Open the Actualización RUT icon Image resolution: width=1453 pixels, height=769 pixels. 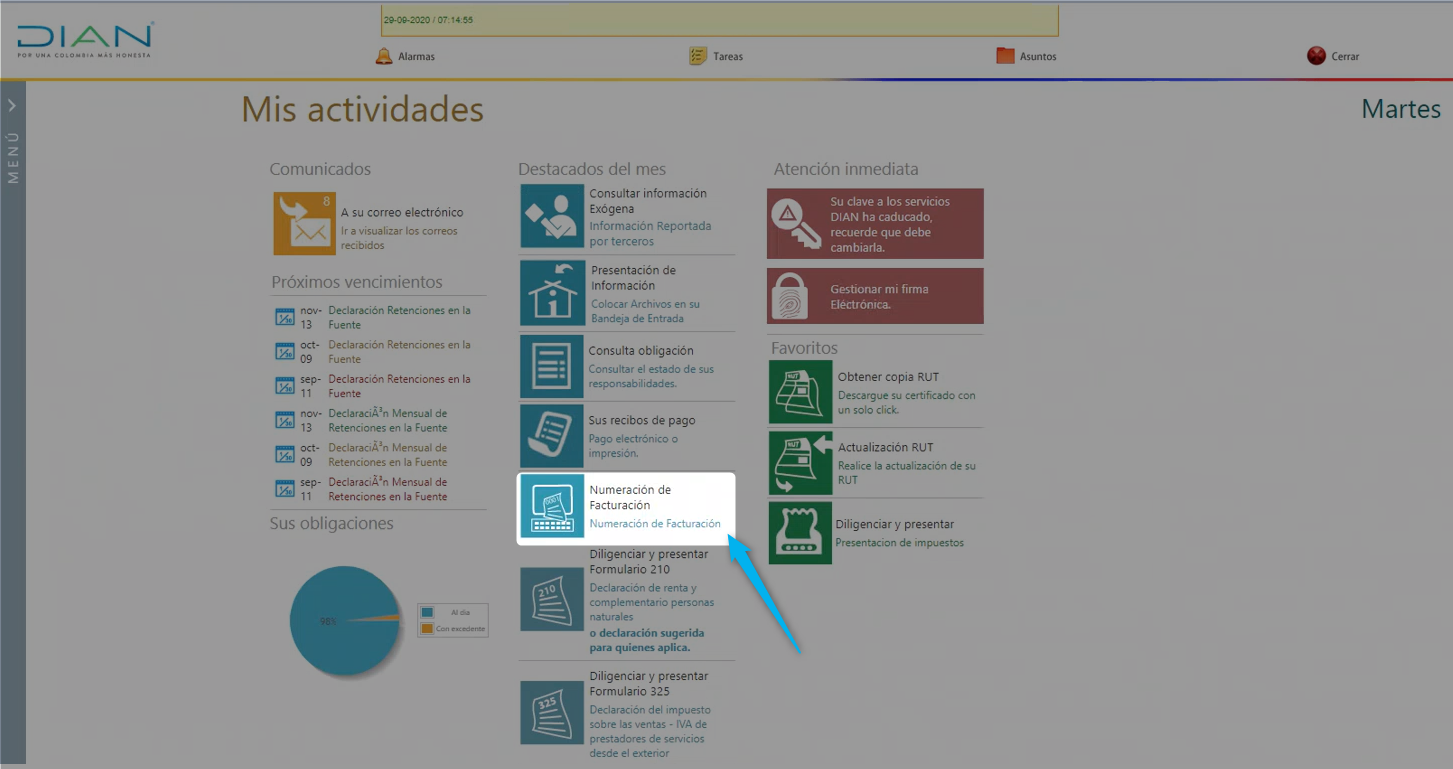pyautogui.click(x=800, y=463)
